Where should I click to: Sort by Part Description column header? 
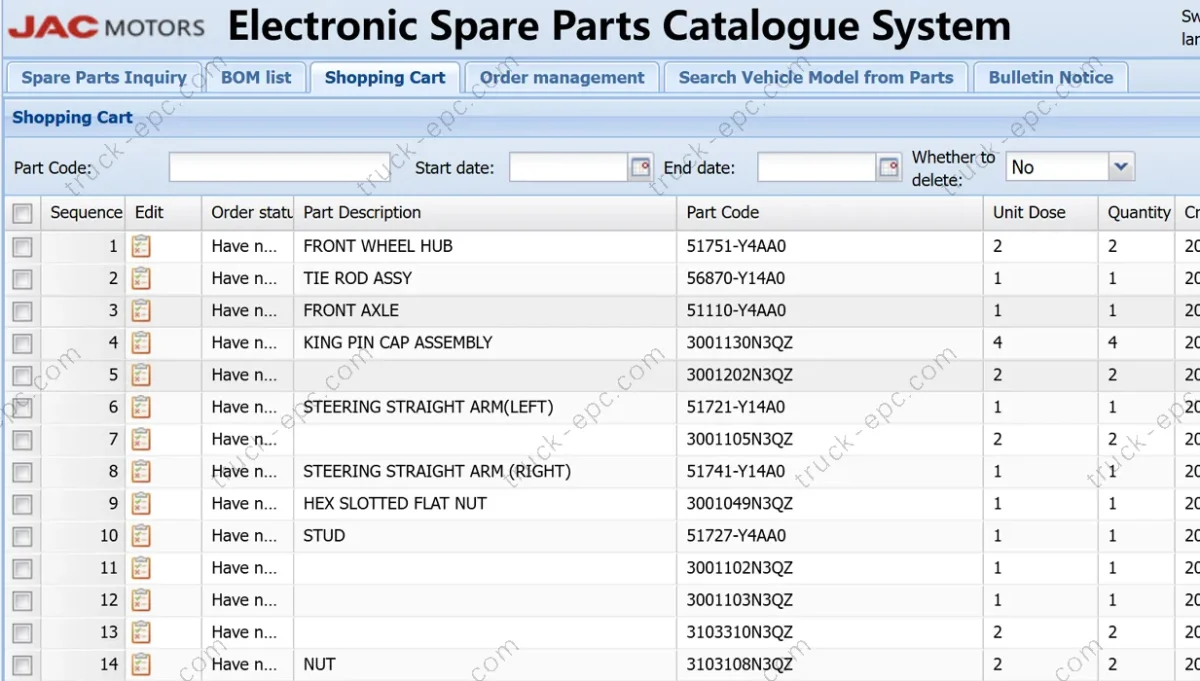click(x=362, y=212)
